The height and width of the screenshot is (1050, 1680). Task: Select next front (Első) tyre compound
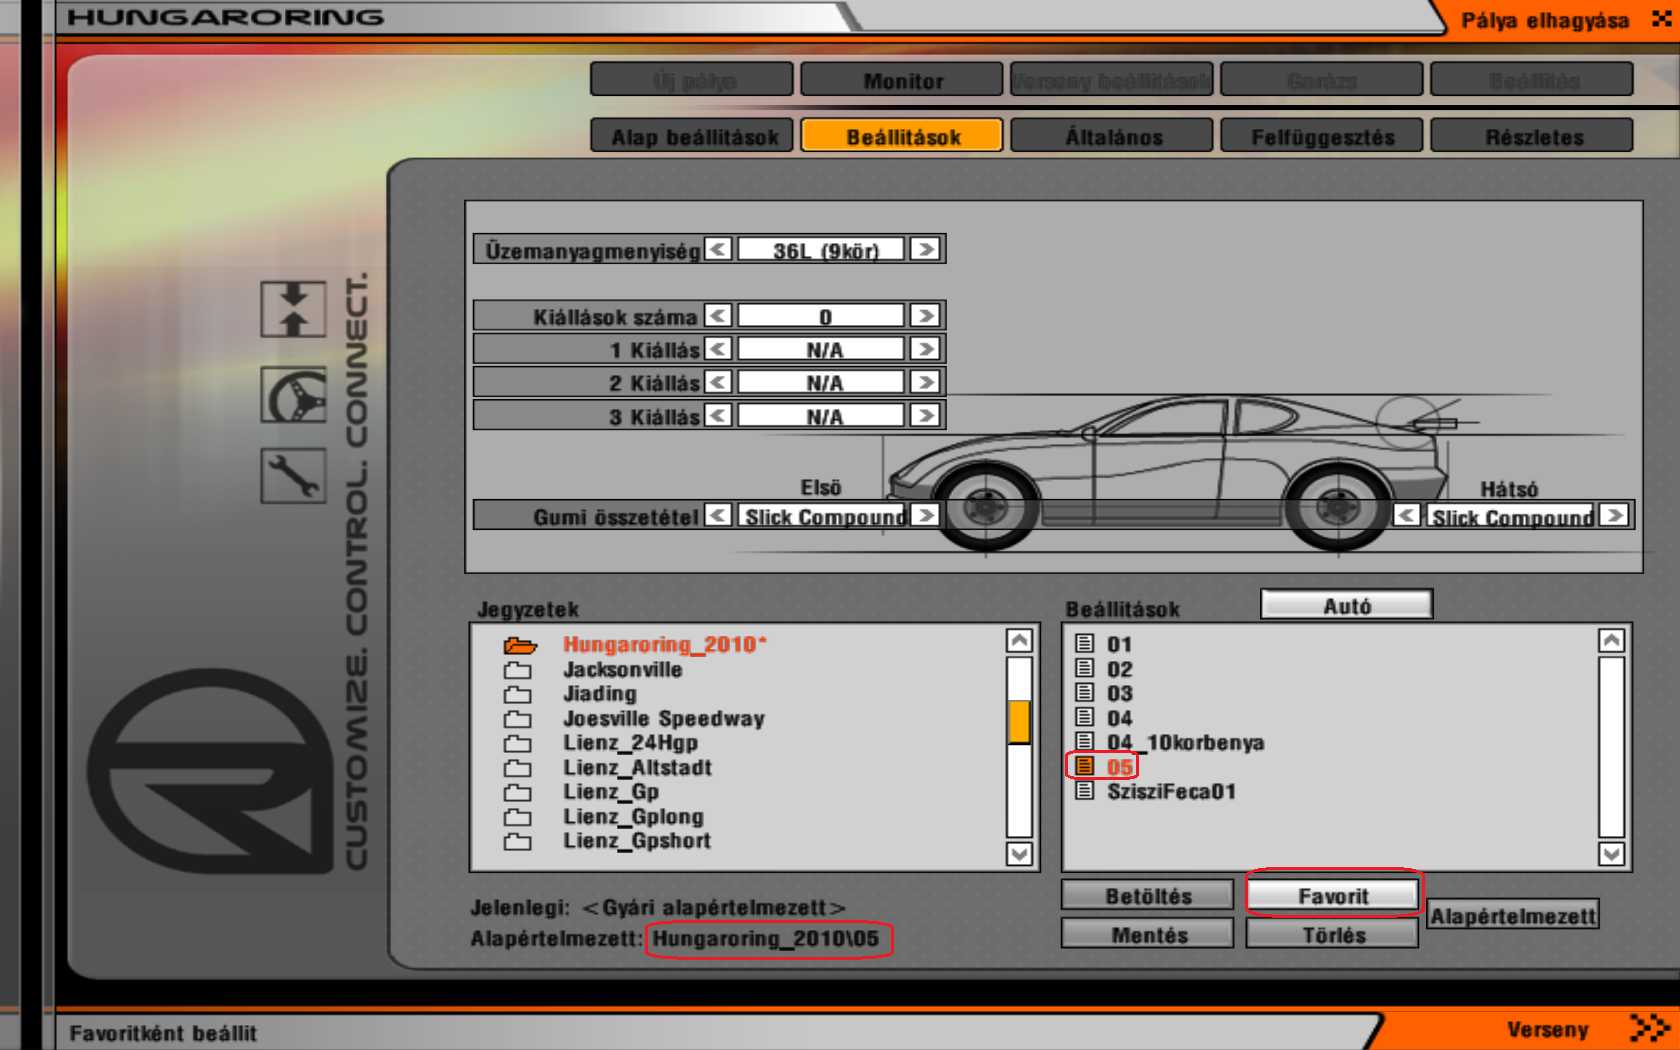925,515
